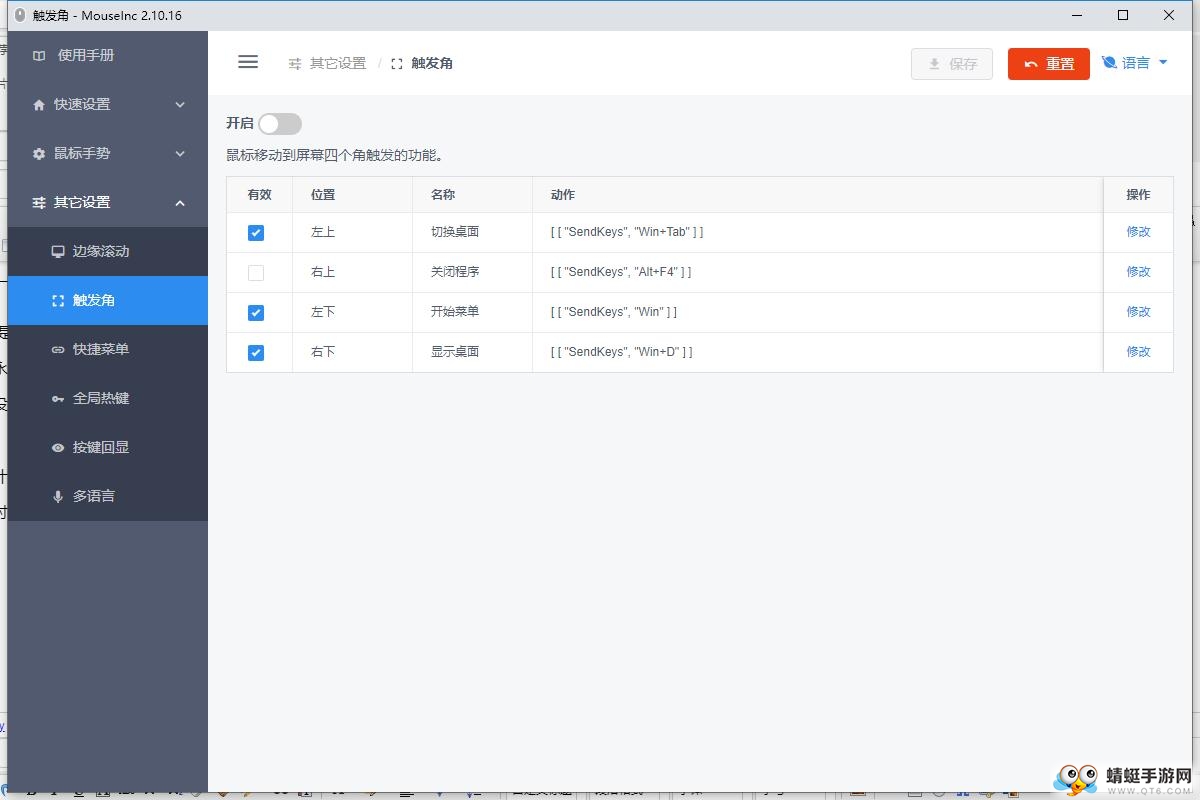The height and width of the screenshot is (800, 1200).
Task: Click 修改 for the 切换桌面 row
Action: 1138,232
